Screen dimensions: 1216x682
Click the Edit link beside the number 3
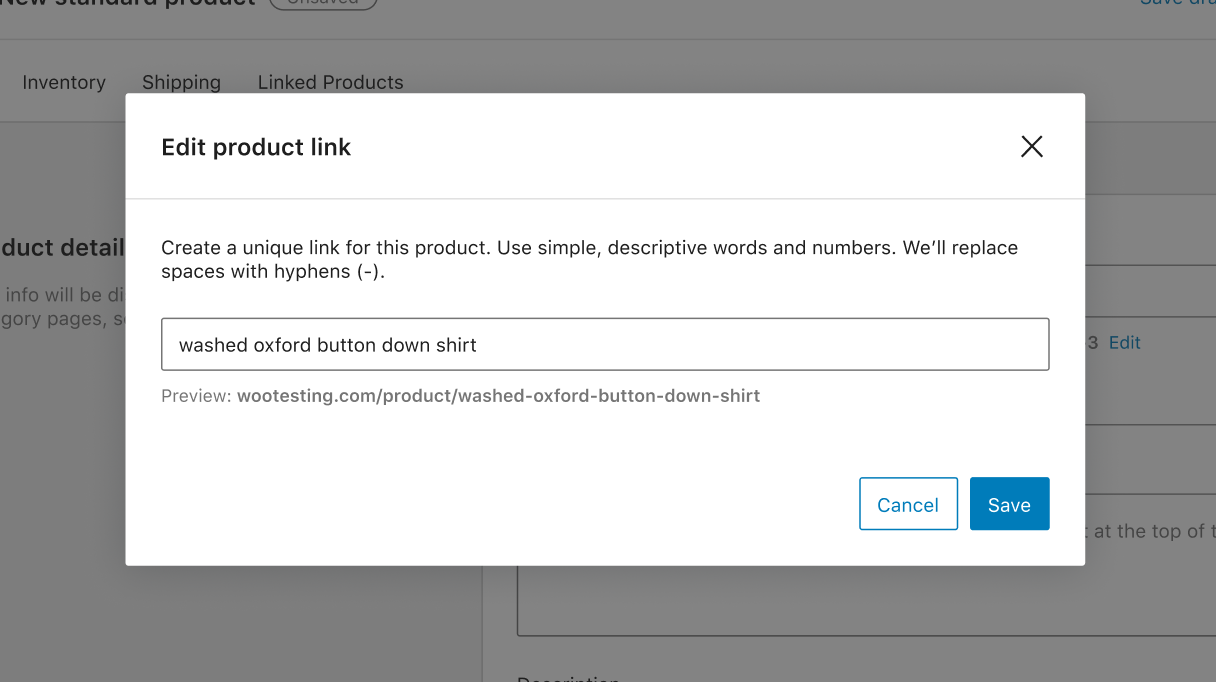pos(1125,342)
